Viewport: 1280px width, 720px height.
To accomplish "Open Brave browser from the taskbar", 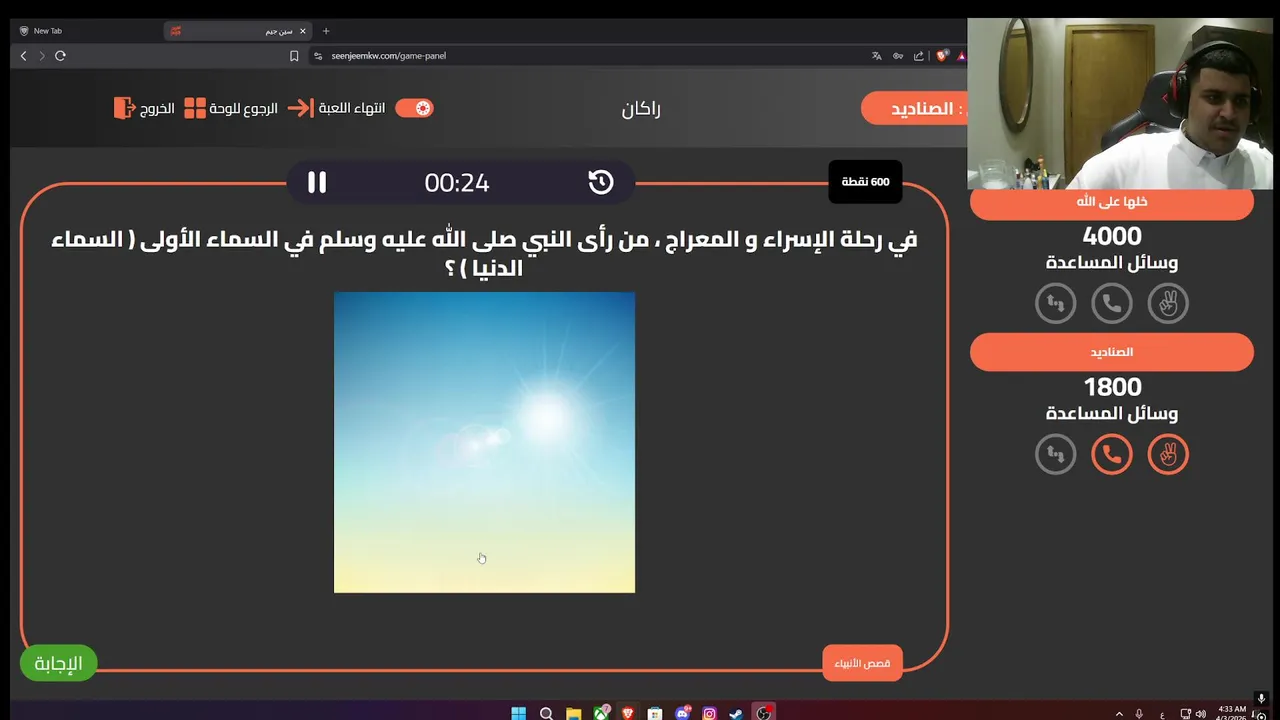I will [628, 713].
